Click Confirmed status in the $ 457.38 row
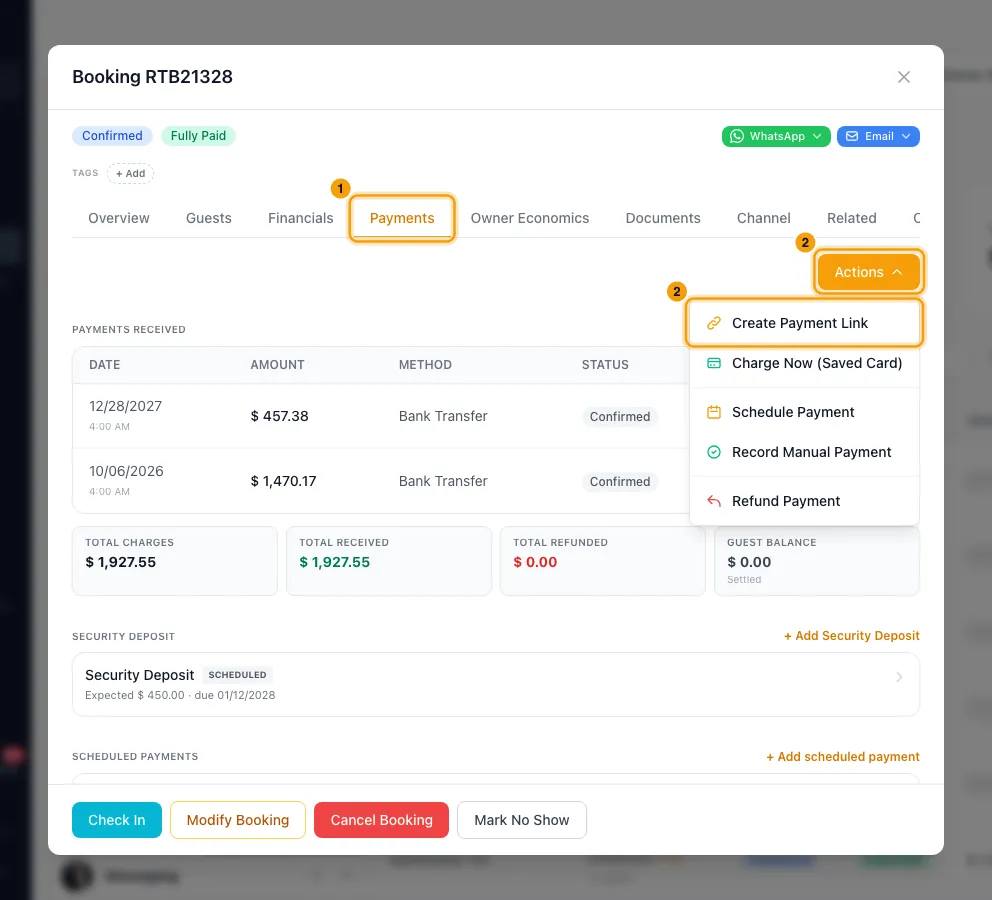Image resolution: width=992 pixels, height=900 pixels. (620, 417)
